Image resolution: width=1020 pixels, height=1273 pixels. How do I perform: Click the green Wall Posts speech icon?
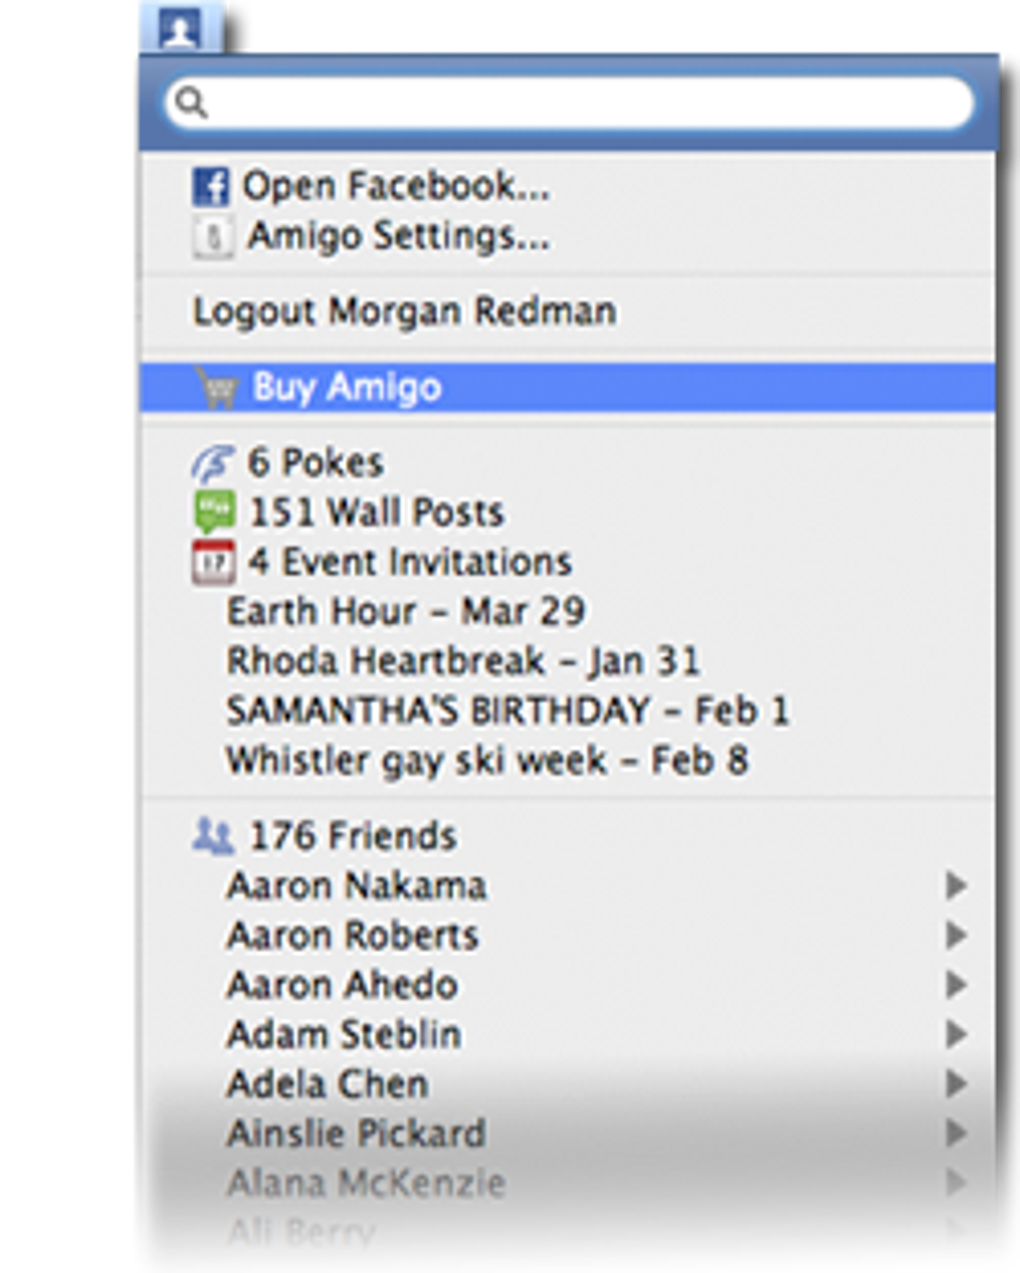point(214,512)
